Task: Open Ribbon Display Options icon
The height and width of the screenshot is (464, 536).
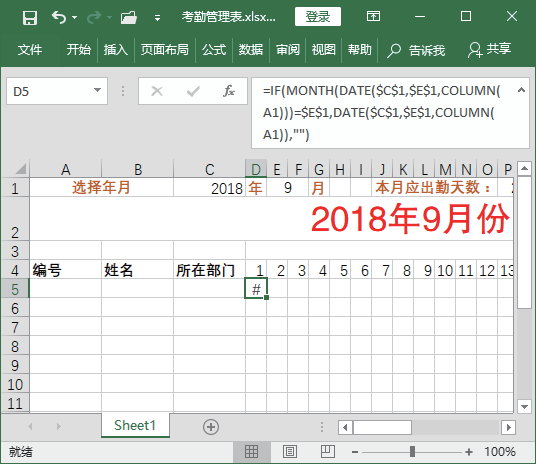Action: point(373,16)
